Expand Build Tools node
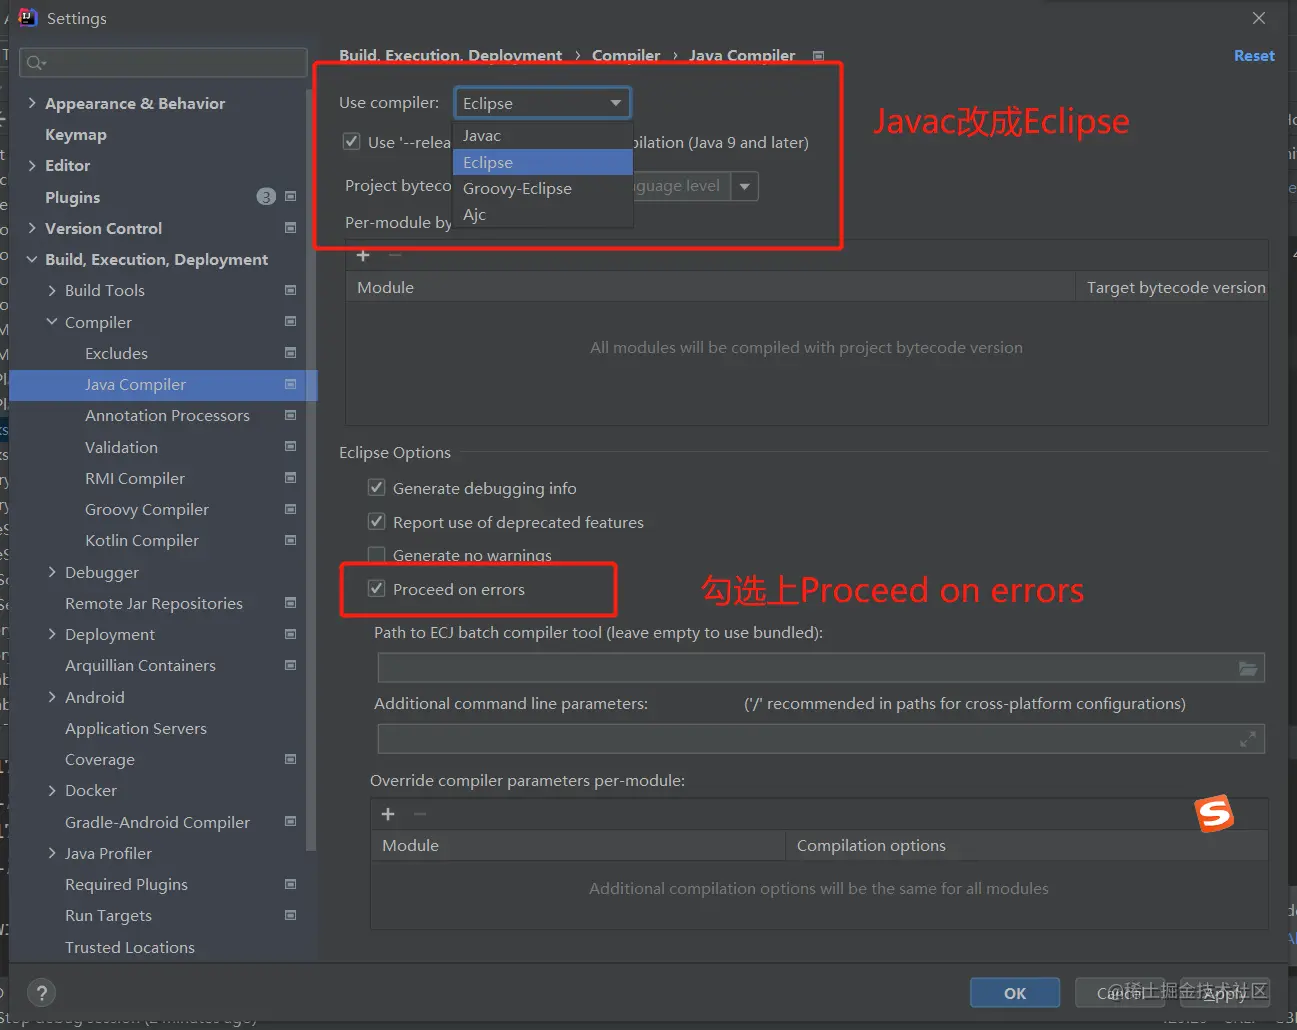The height and width of the screenshot is (1030, 1297). (x=52, y=291)
